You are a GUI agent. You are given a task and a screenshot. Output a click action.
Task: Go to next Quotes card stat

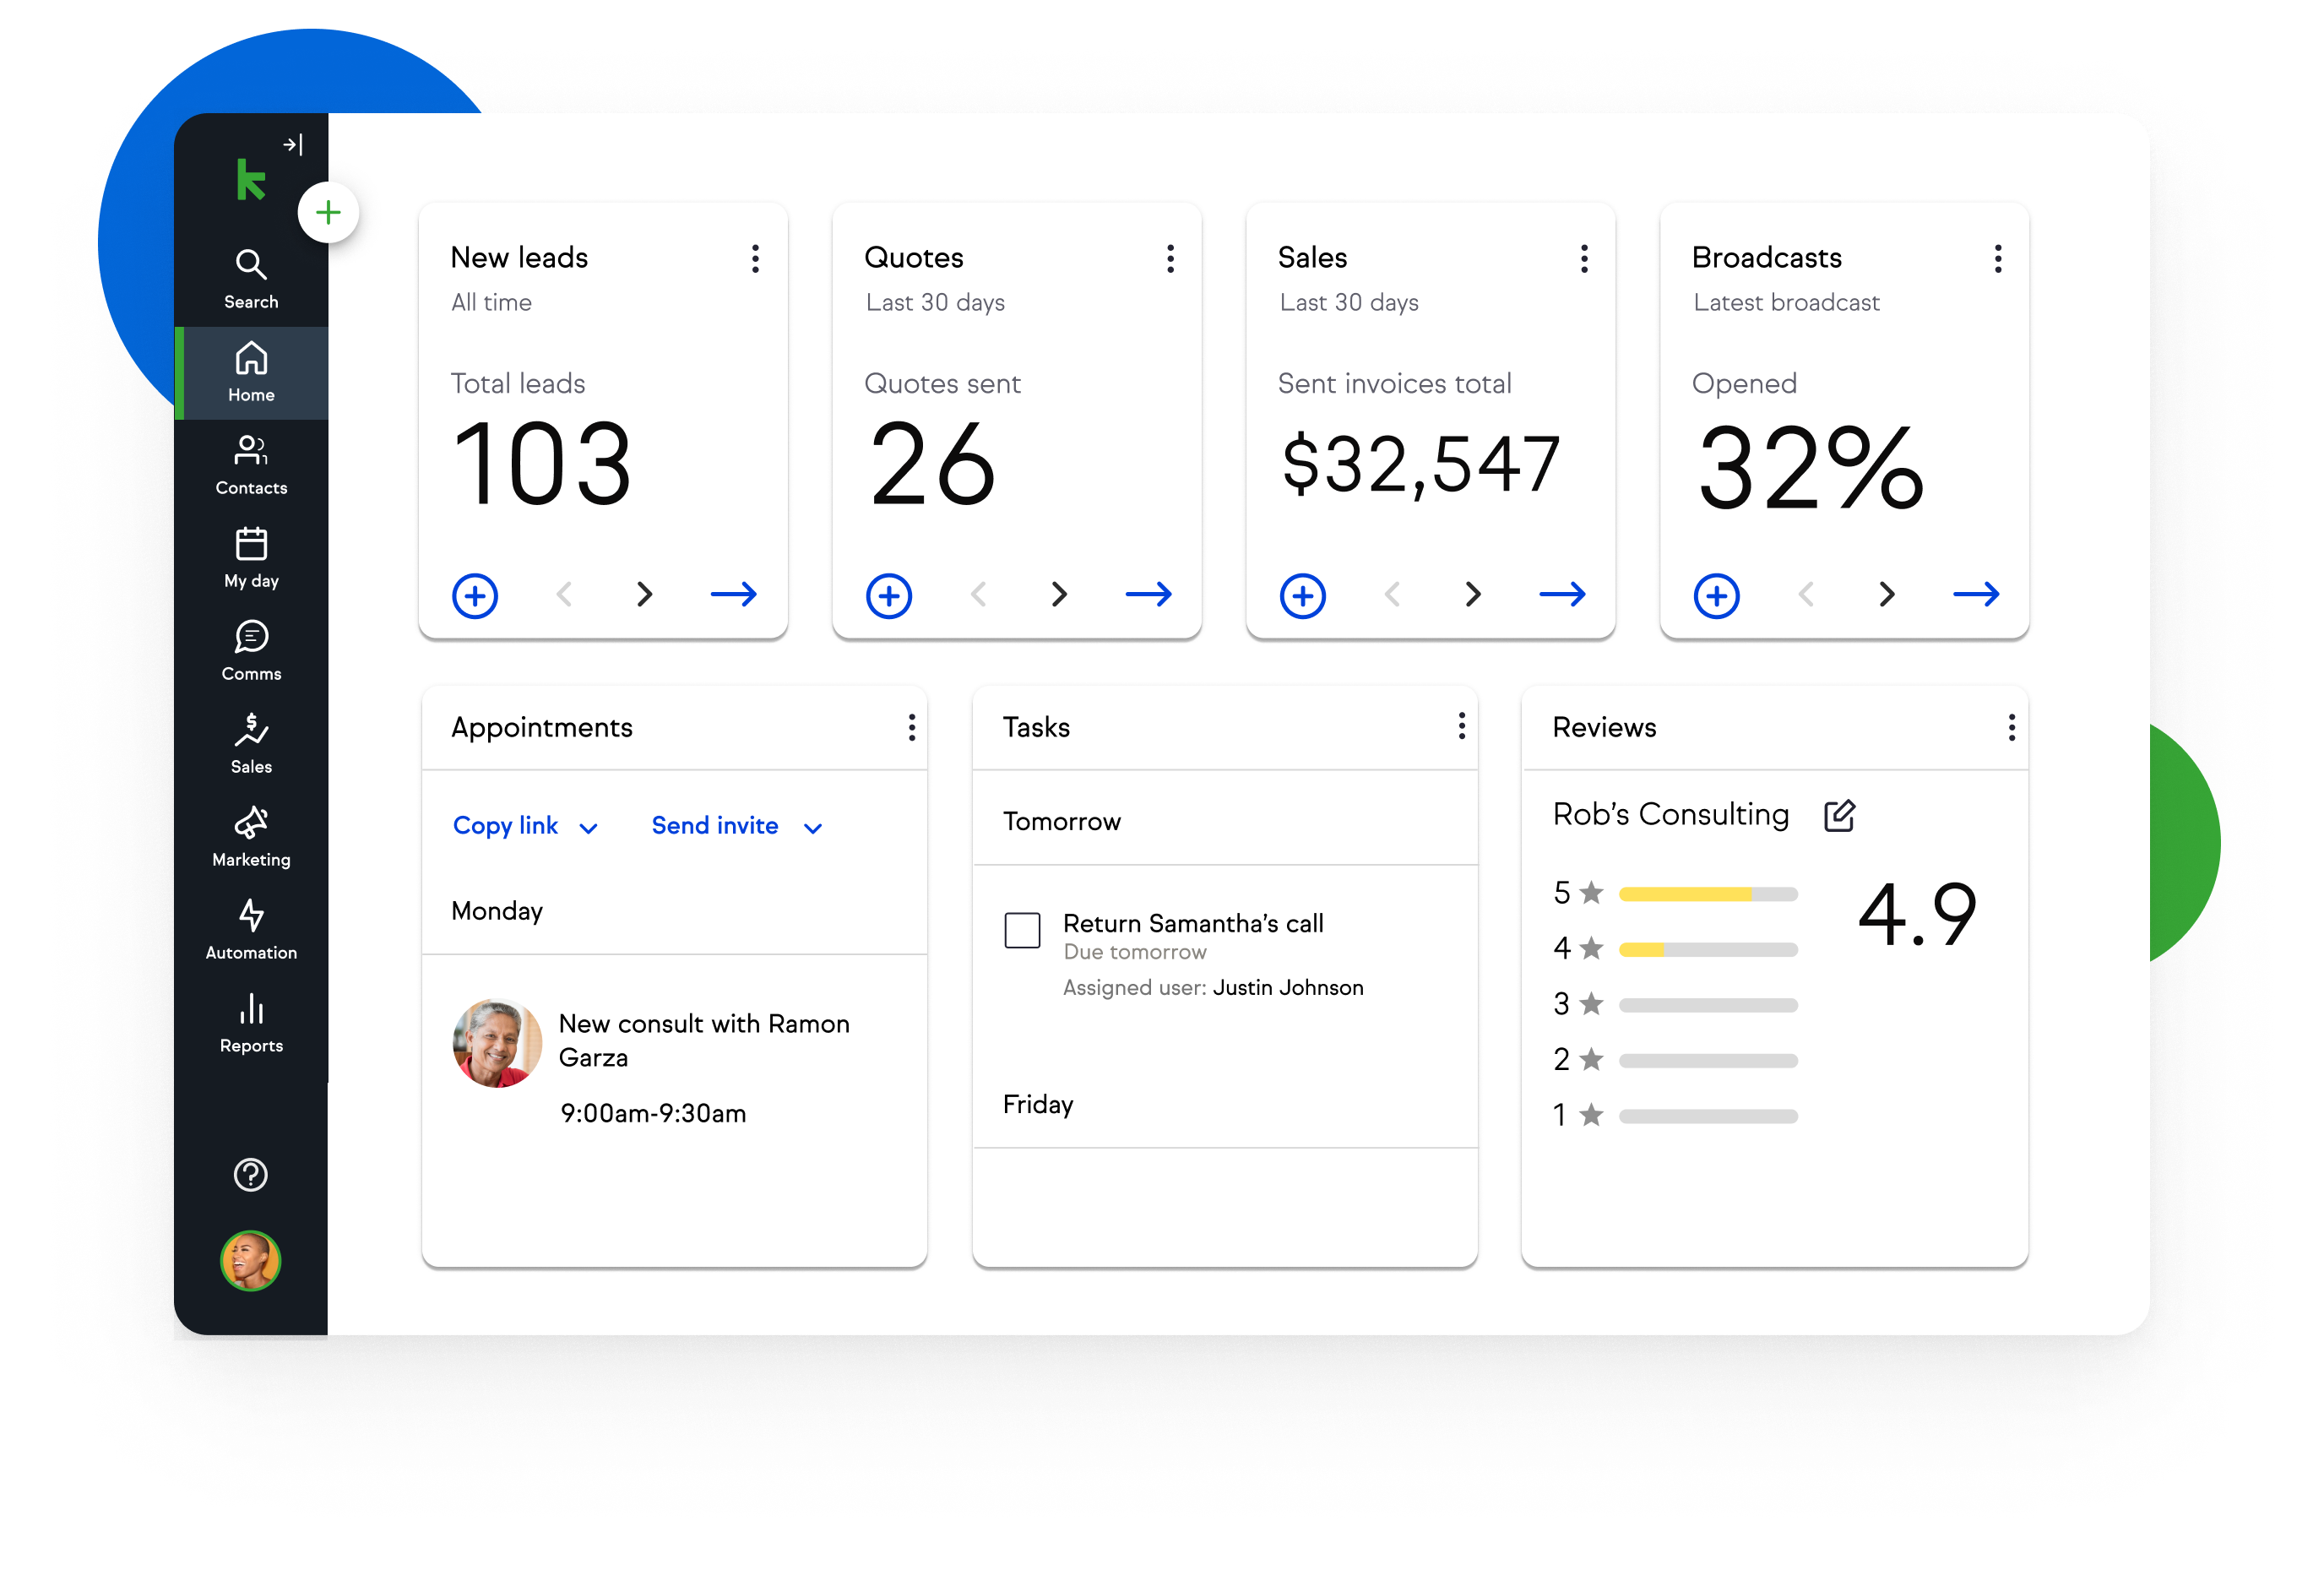coord(1059,594)
